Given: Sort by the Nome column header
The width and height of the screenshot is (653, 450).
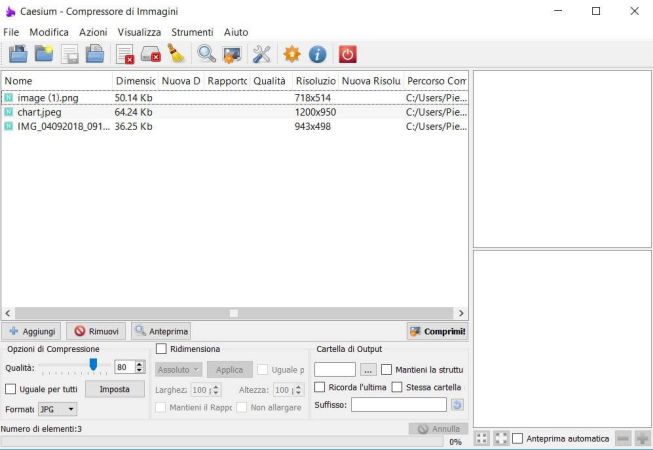Looking at the screenshot, I should pos(57,81).
